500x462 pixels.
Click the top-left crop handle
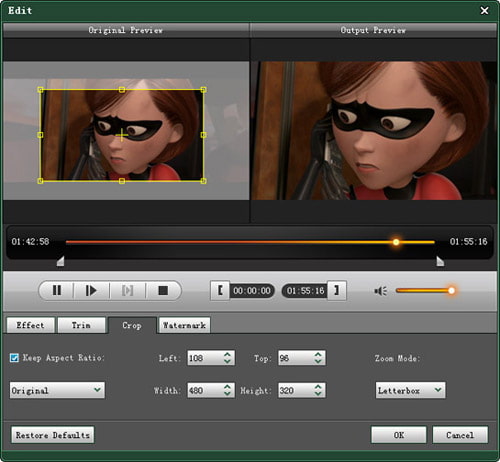tap(40, 90)
